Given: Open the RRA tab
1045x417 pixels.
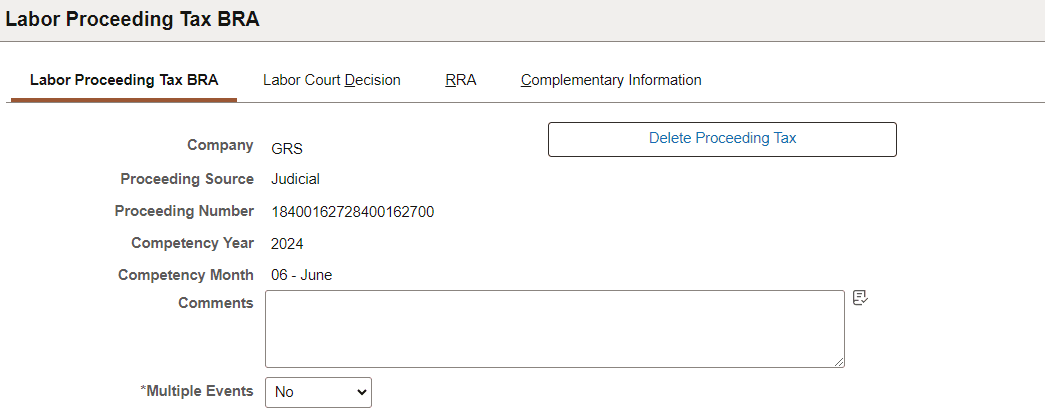Looking at the screenshot, I should [461, 80].
